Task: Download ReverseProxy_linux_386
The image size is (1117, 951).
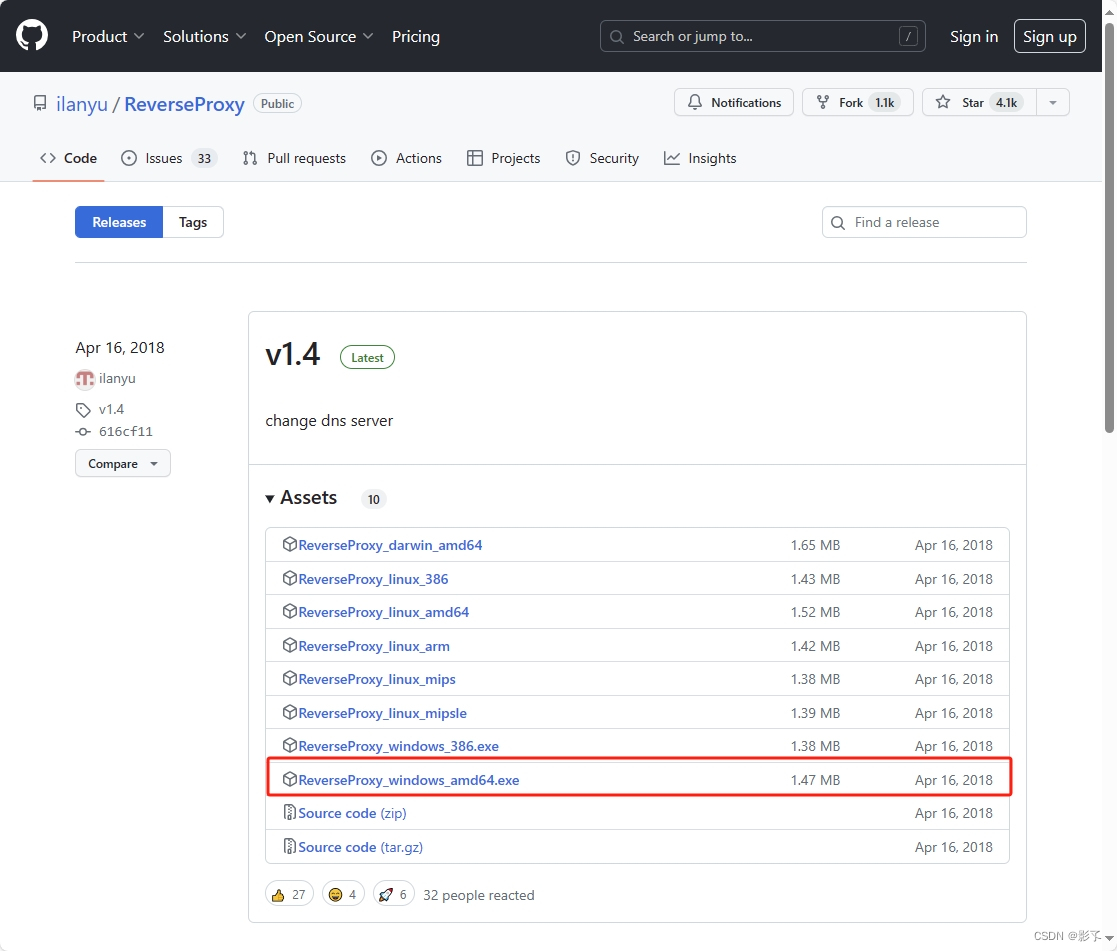Action: click(x=373, y=579)
